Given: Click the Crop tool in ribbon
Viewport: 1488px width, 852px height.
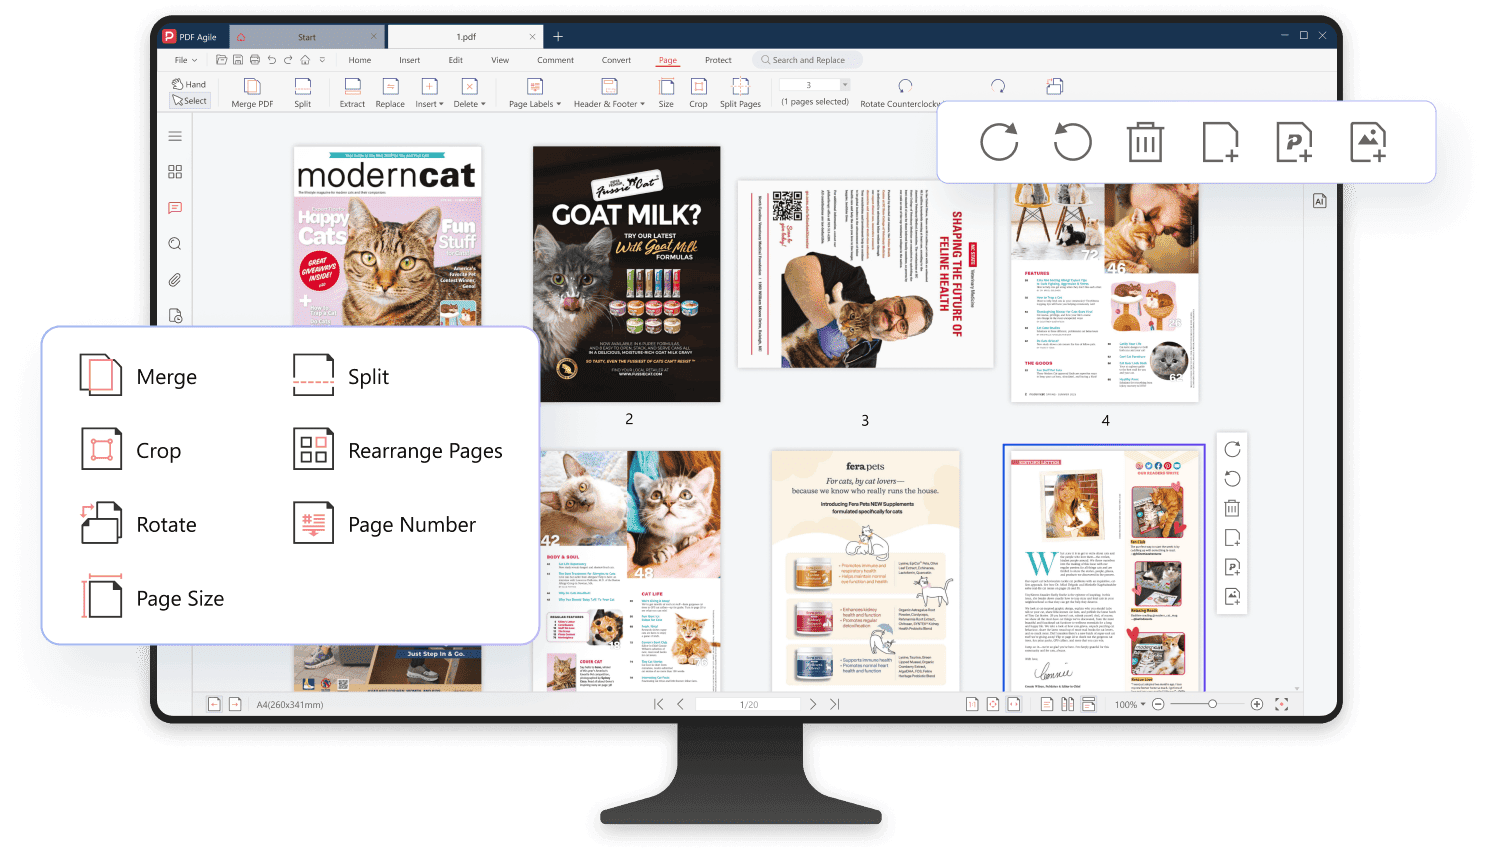Looking at the screenshot, I should tap(698, 92).
